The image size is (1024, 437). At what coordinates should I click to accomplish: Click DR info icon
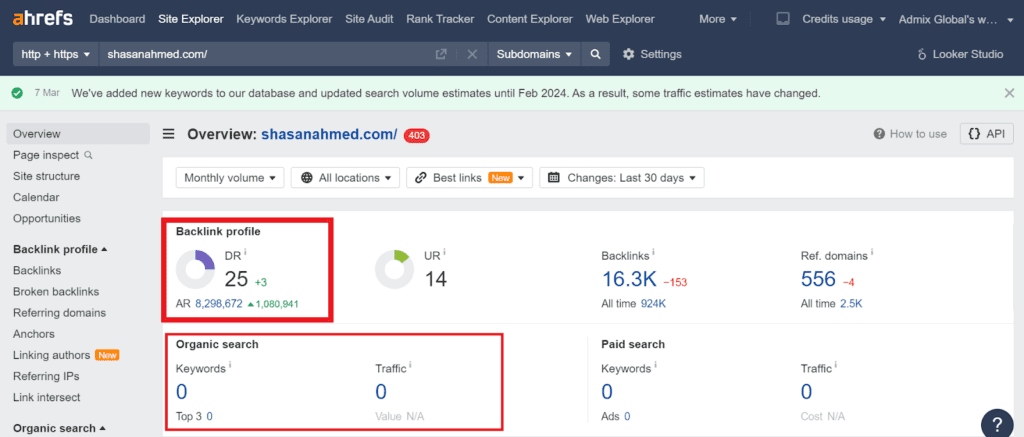click(x=245, y=252)
